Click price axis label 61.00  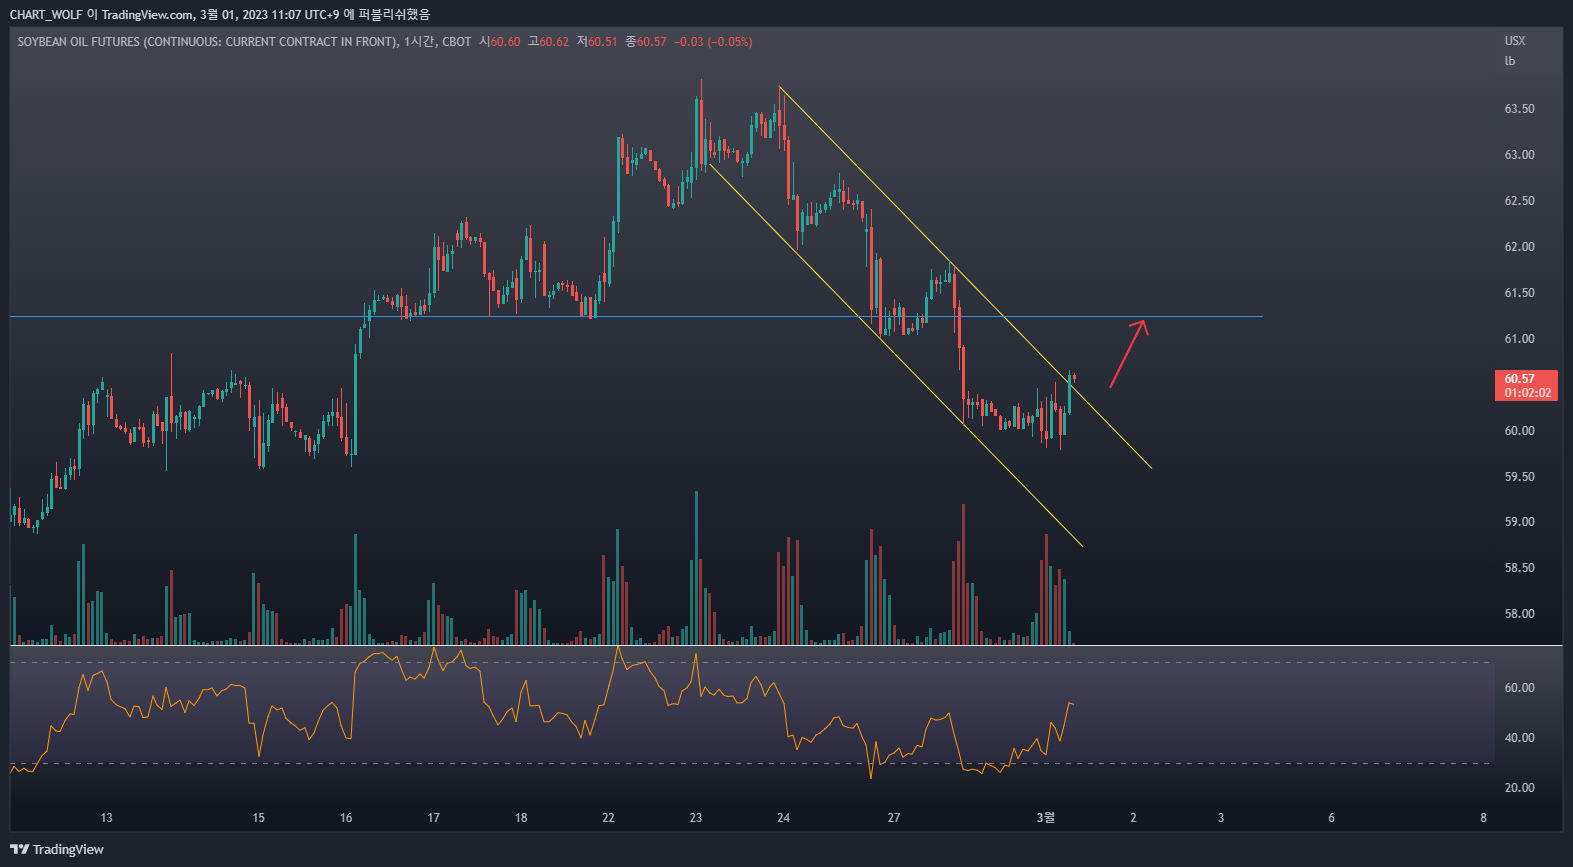click(1519, 339)
